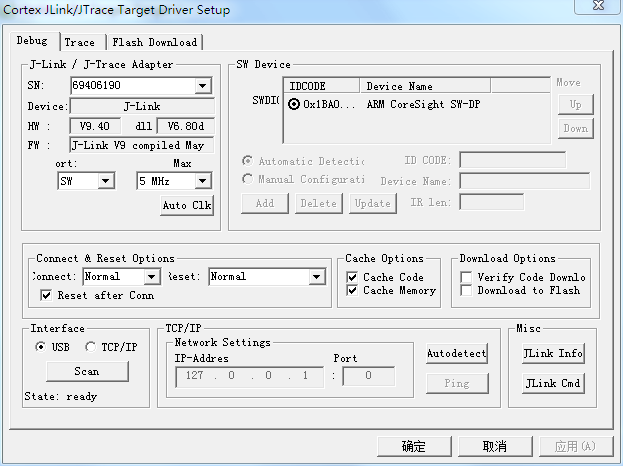The width and height of the screenshot is (623, 466).
Task: Open the Reset Normal dropdown
Action: [316, 277]
